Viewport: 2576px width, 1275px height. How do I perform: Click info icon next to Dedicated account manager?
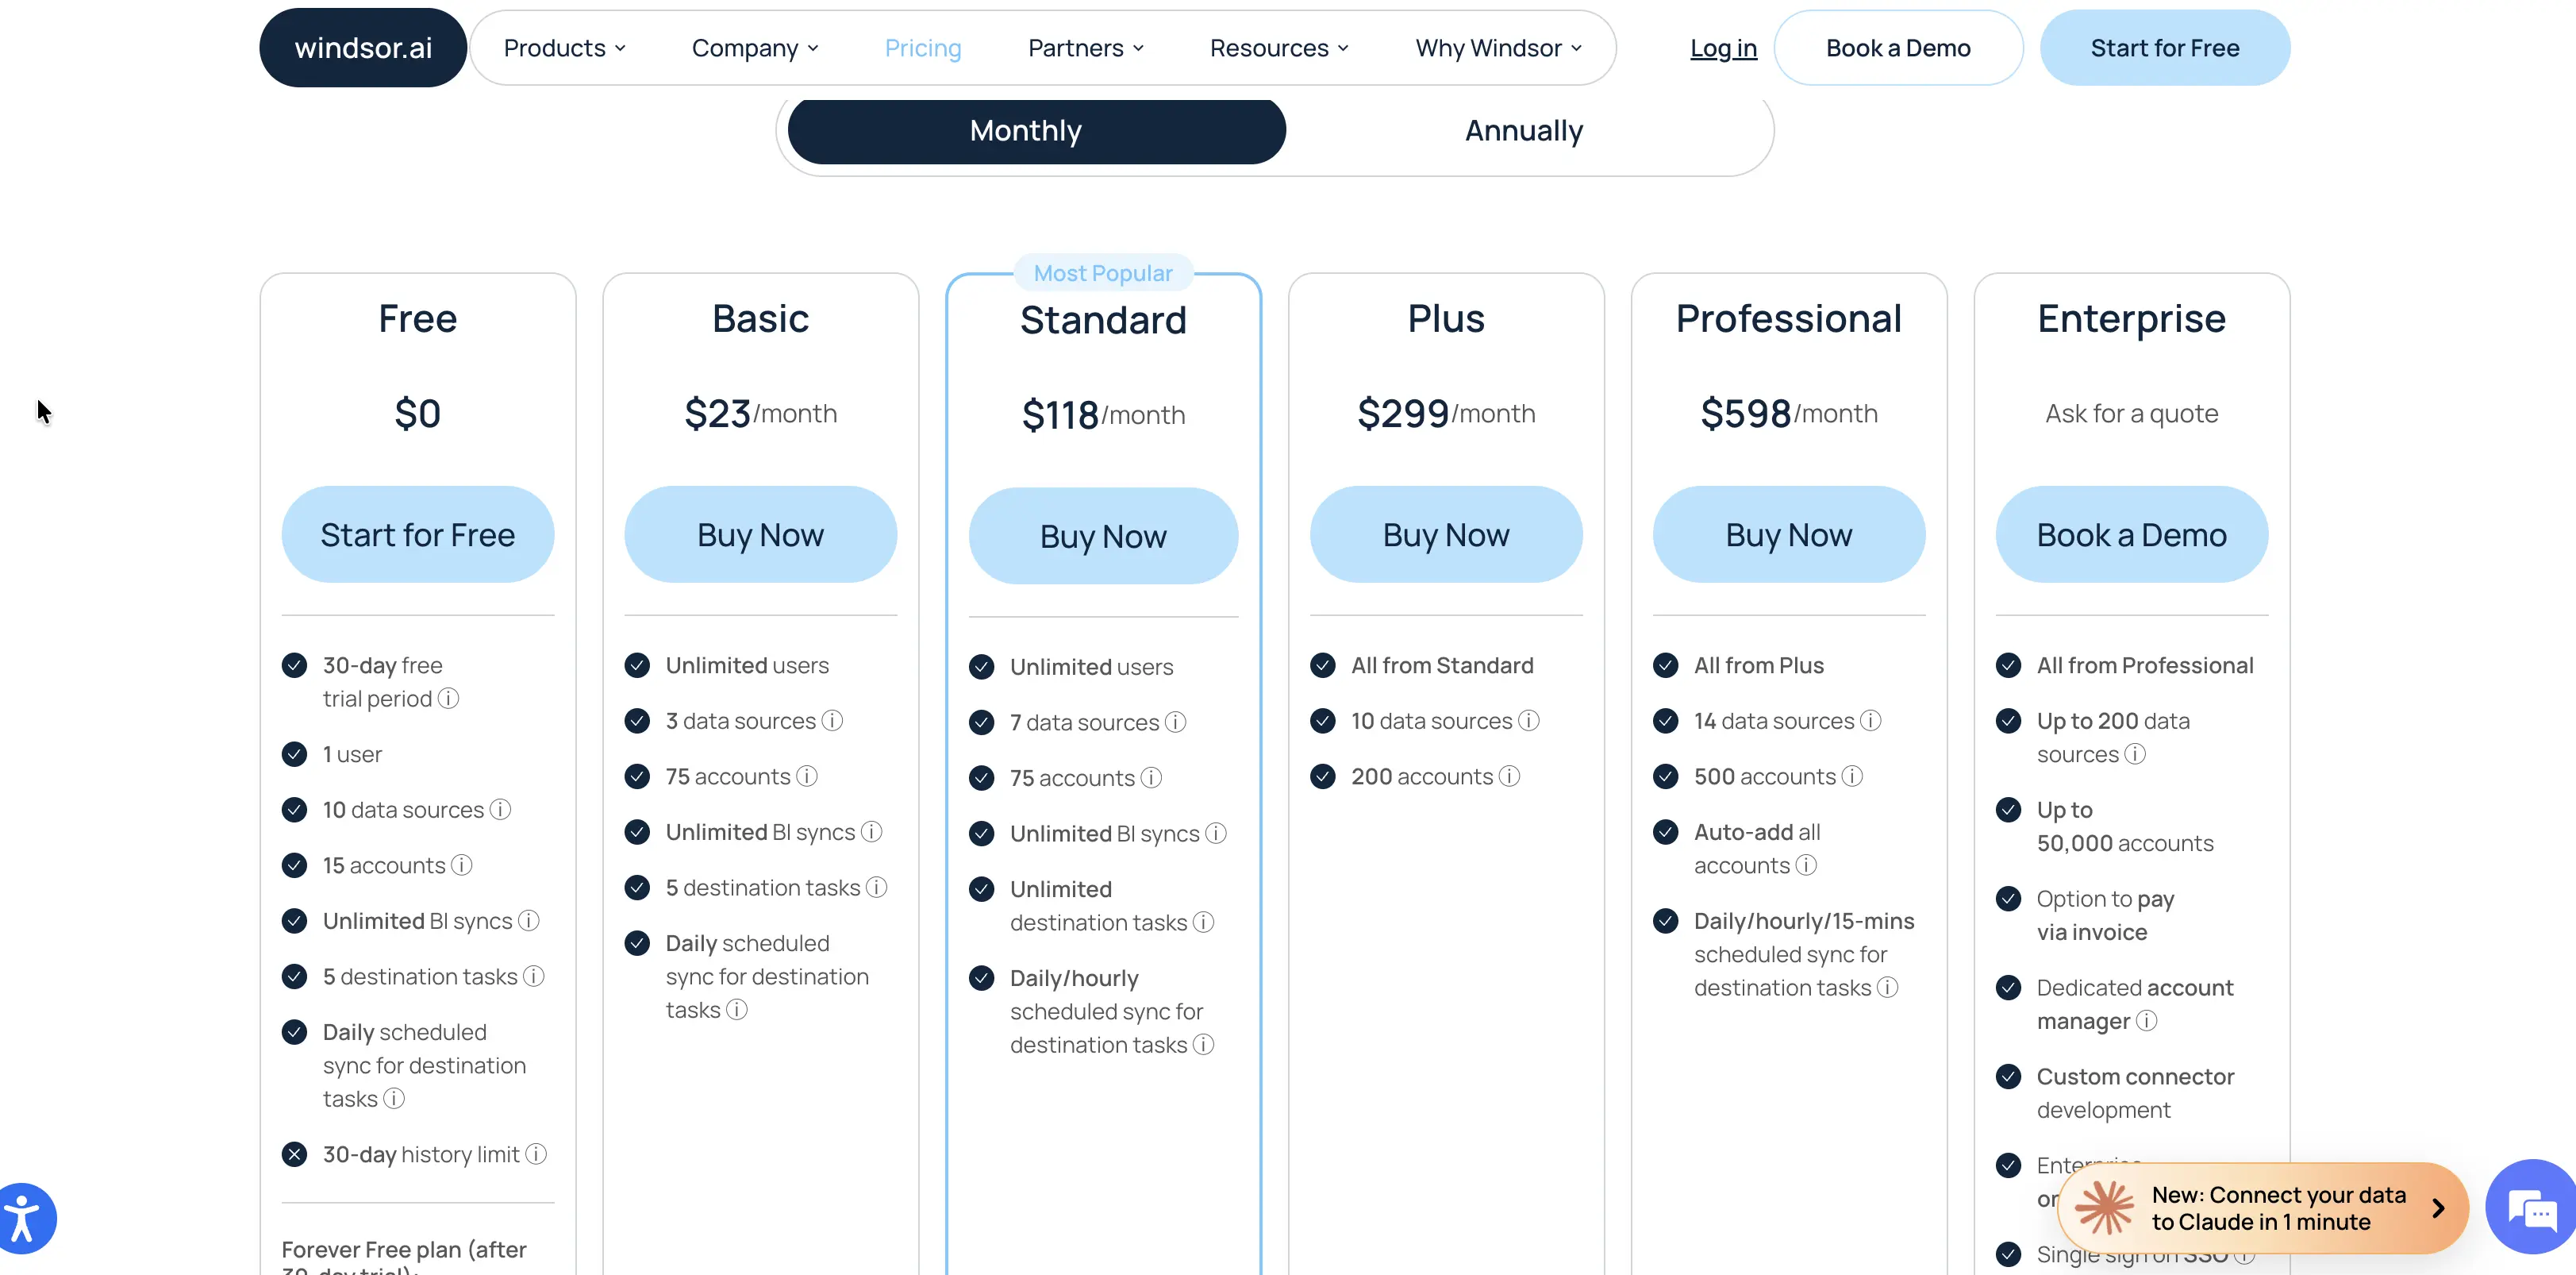click(x=2146, y=1020)
